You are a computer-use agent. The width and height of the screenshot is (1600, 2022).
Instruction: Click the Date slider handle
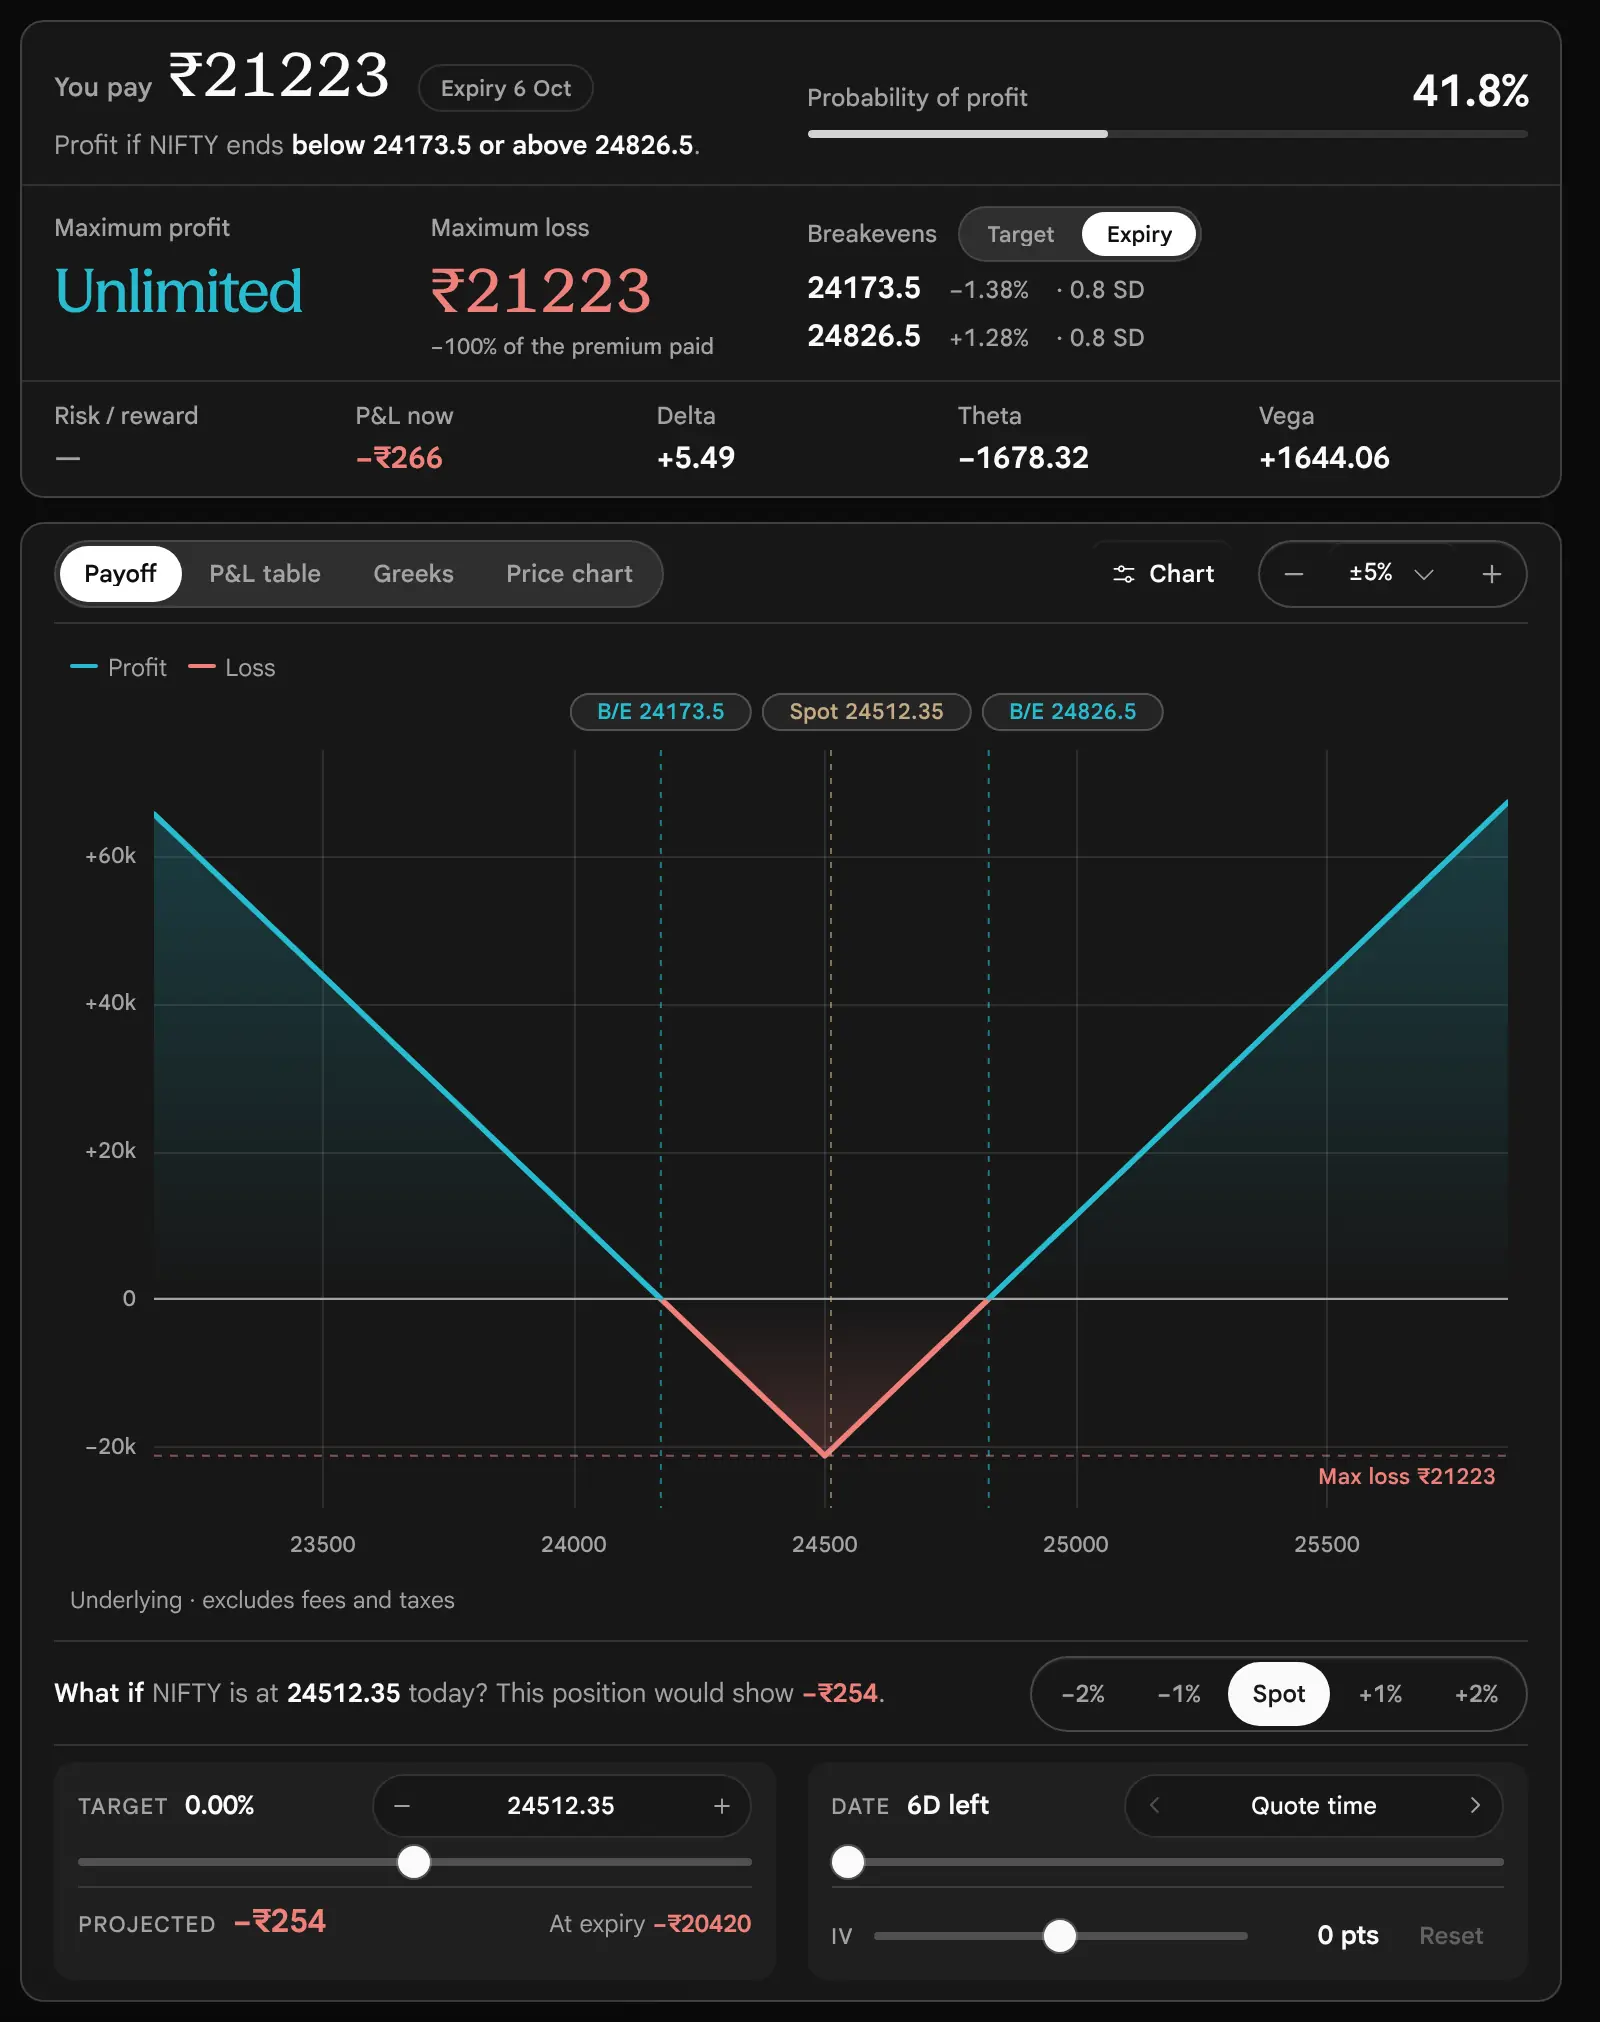[848, 1862]
